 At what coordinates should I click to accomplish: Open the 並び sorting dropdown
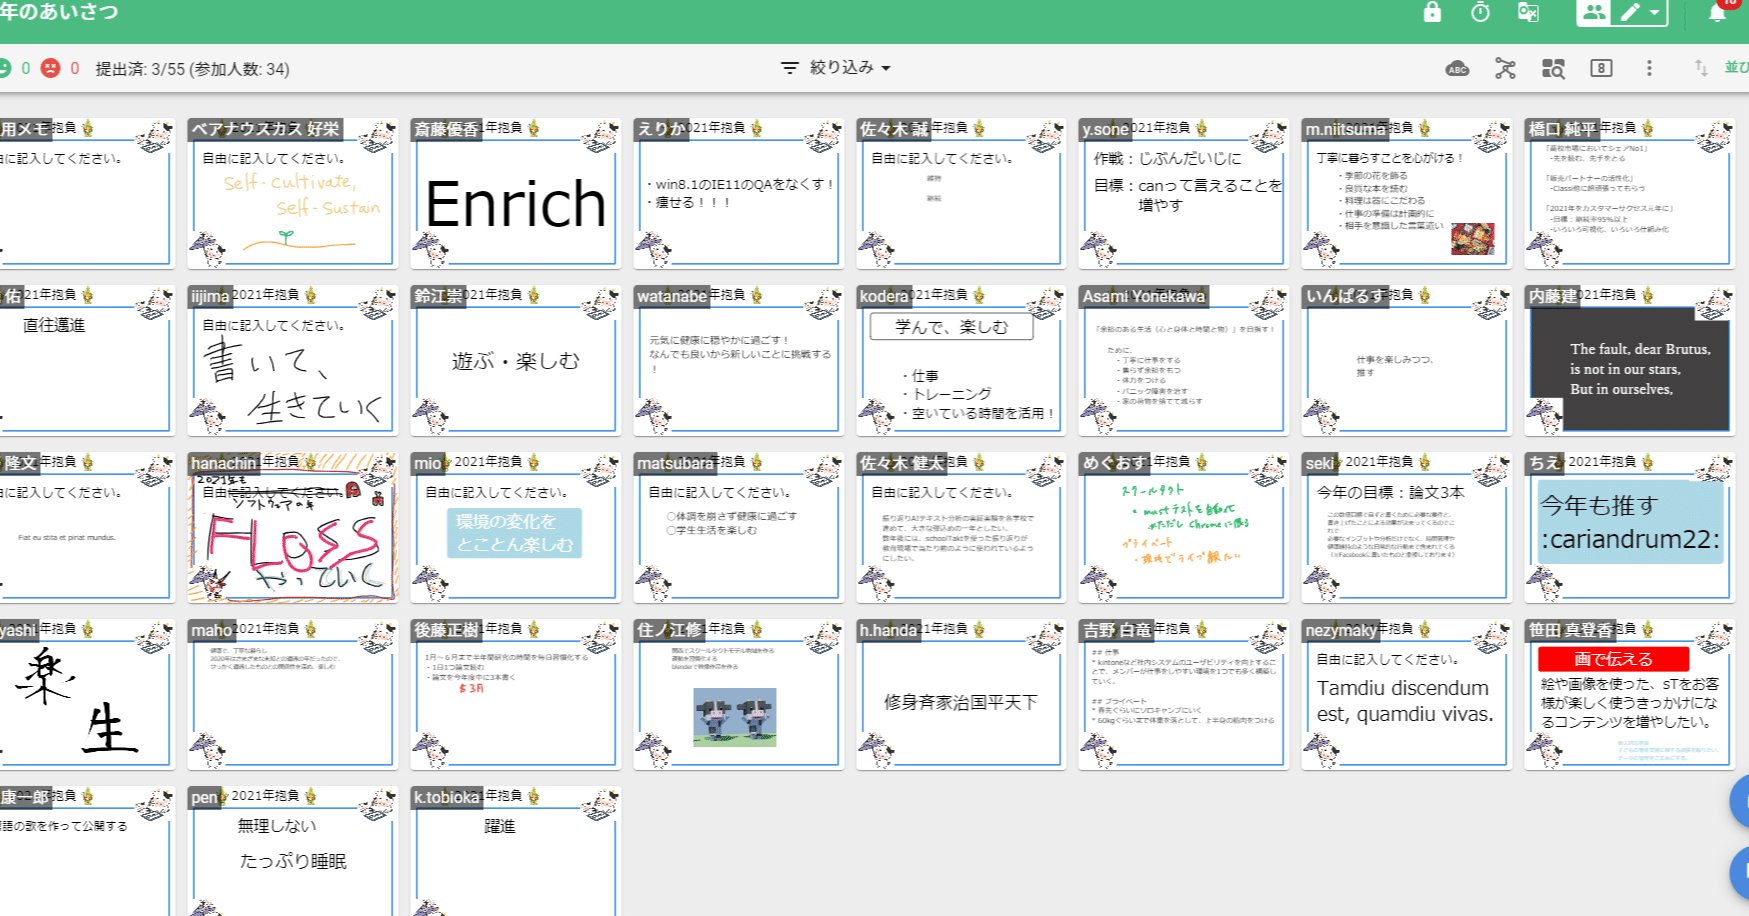1736,67
